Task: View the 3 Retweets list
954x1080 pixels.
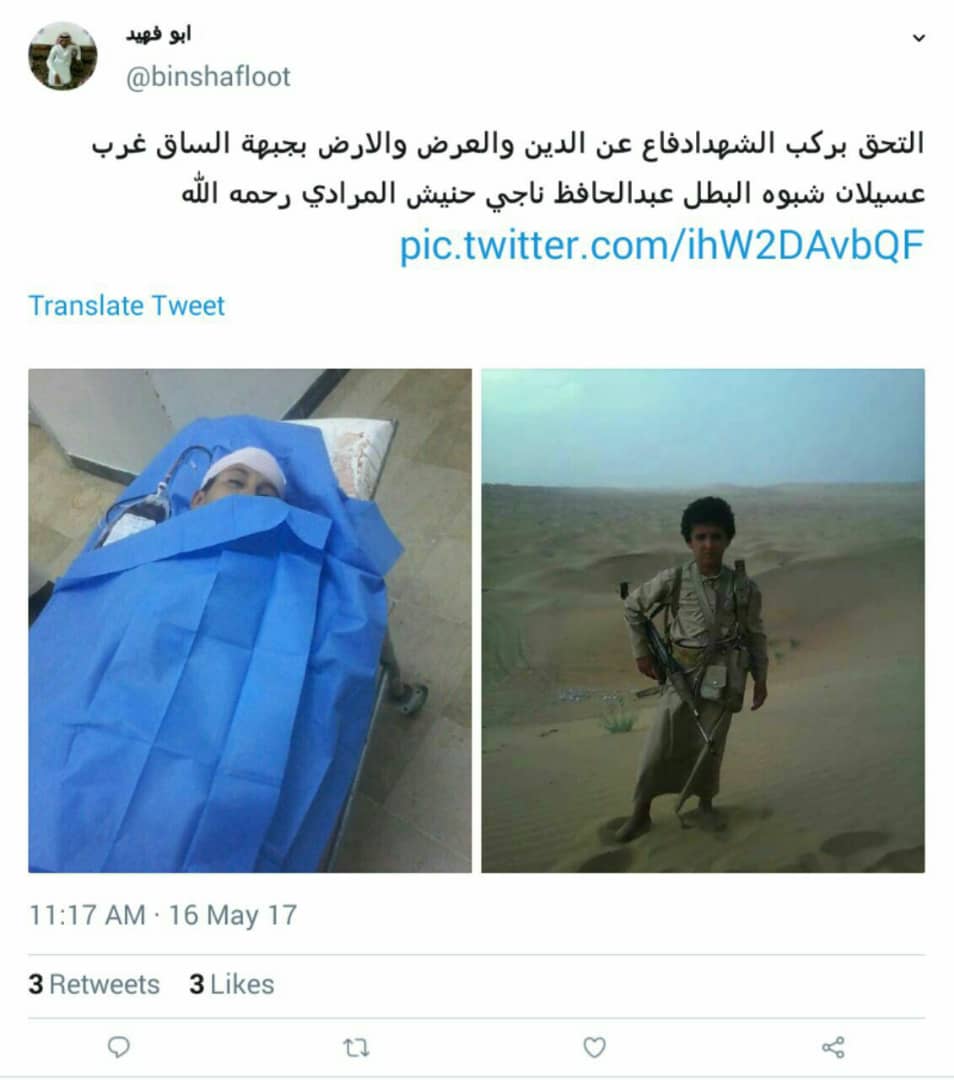Action: (94, 984)
